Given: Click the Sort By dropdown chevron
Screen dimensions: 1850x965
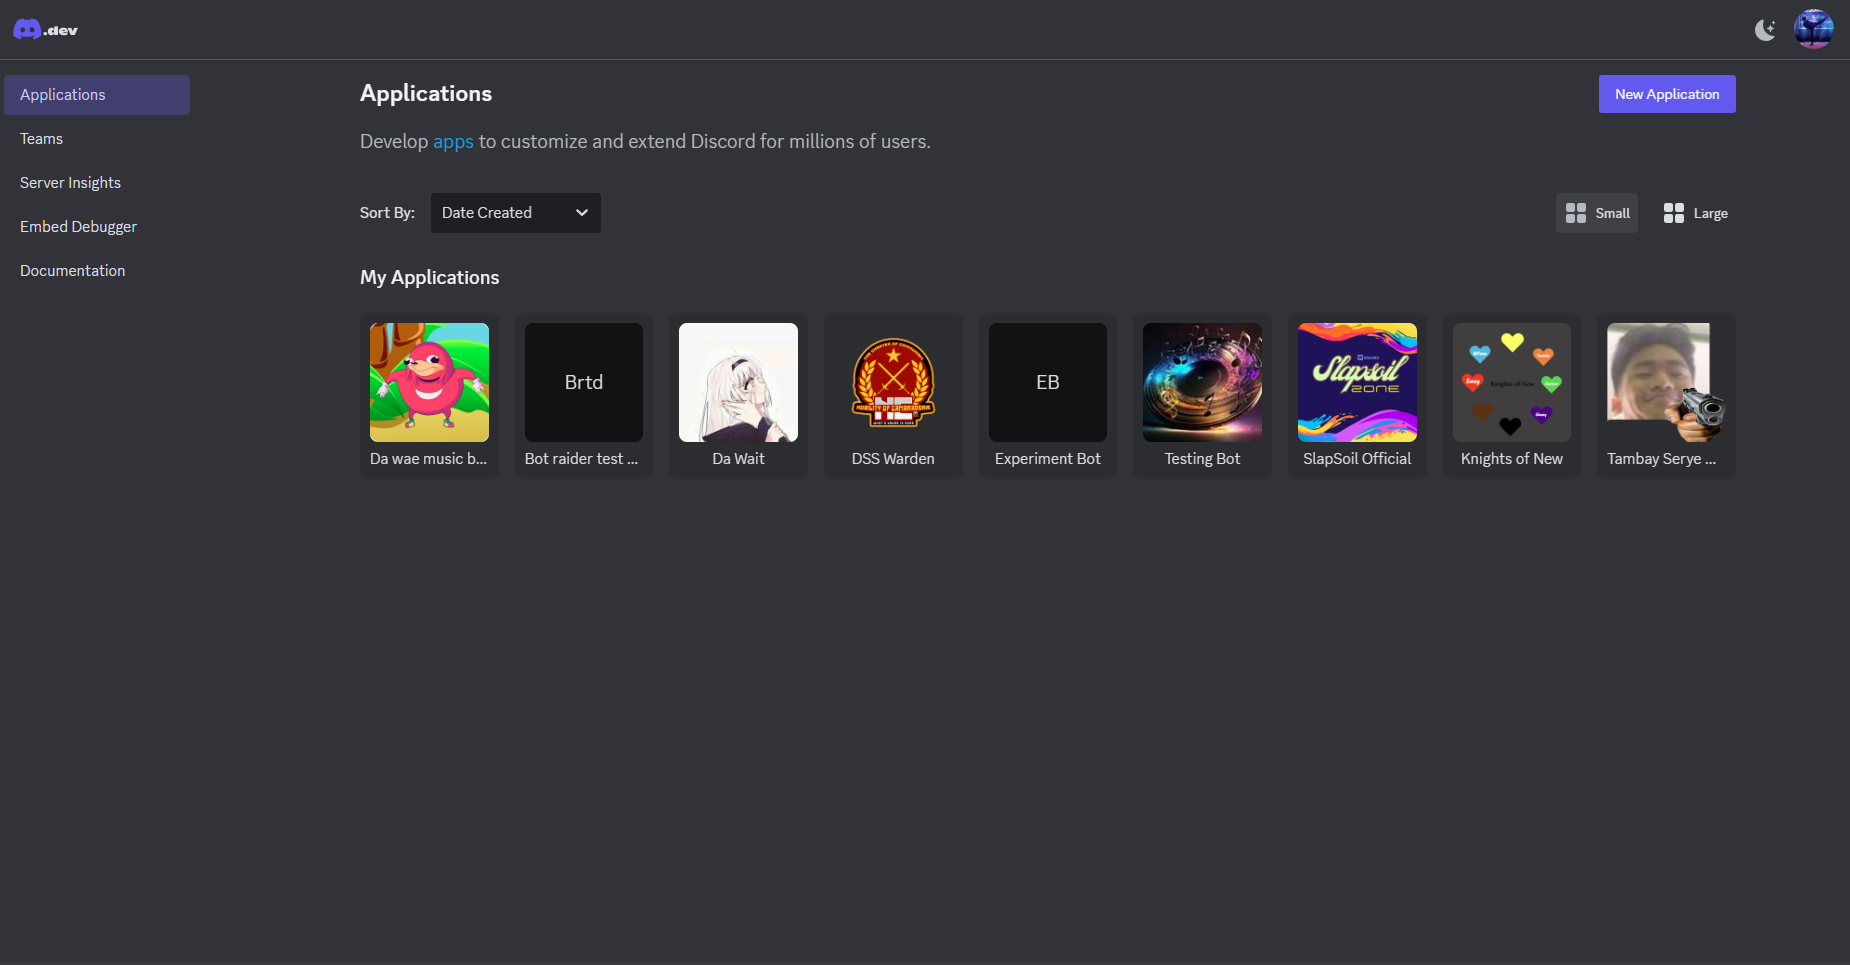Looking at the screenshot, I should 581,213.
